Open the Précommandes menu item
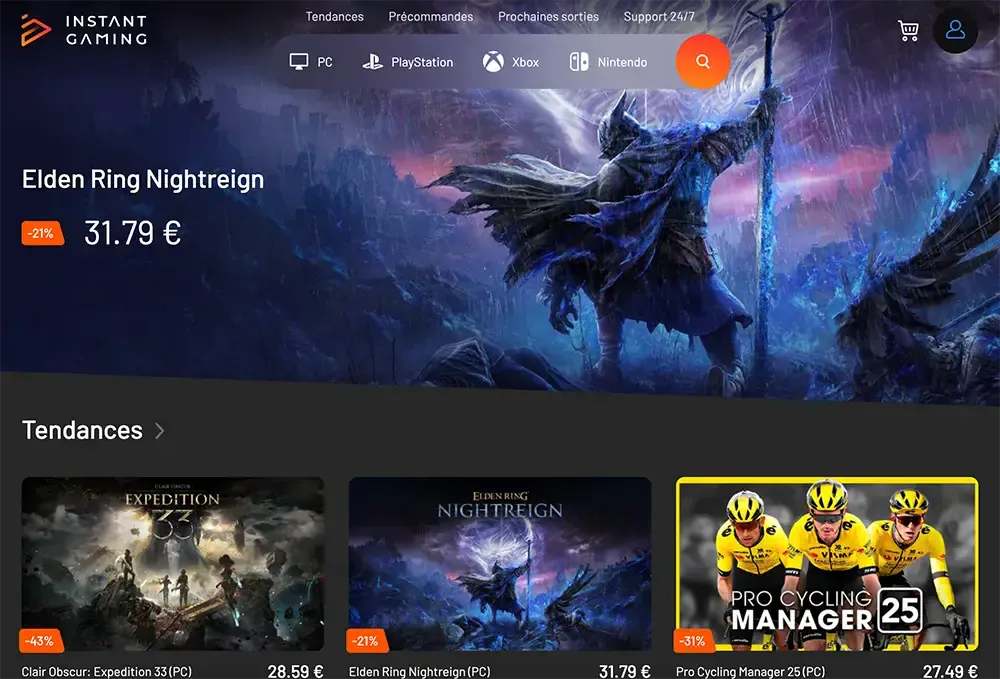Screen dimensions: 1000x679 point(430,17)
